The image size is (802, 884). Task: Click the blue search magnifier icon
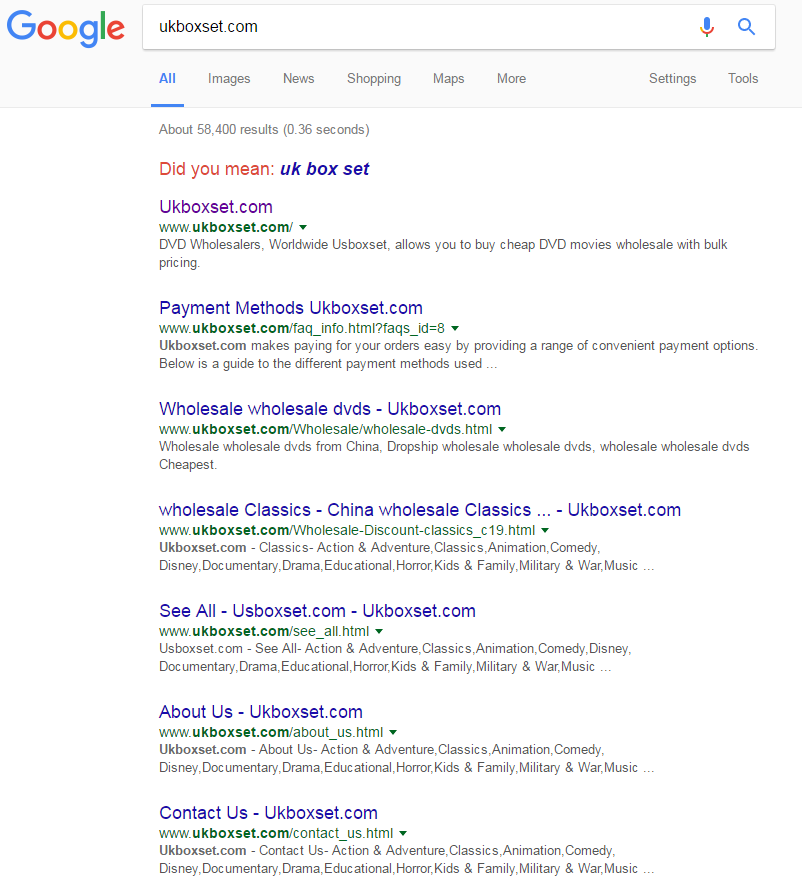[x=746, y=26]
